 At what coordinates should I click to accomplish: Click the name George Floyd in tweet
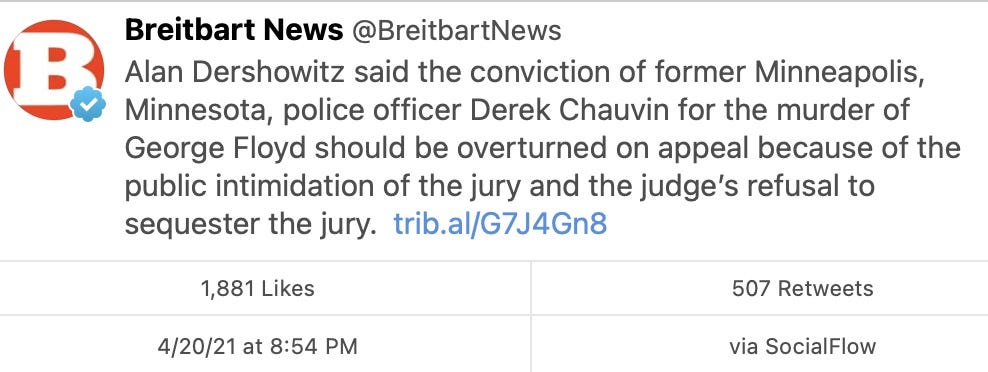[x=215, y=148]
